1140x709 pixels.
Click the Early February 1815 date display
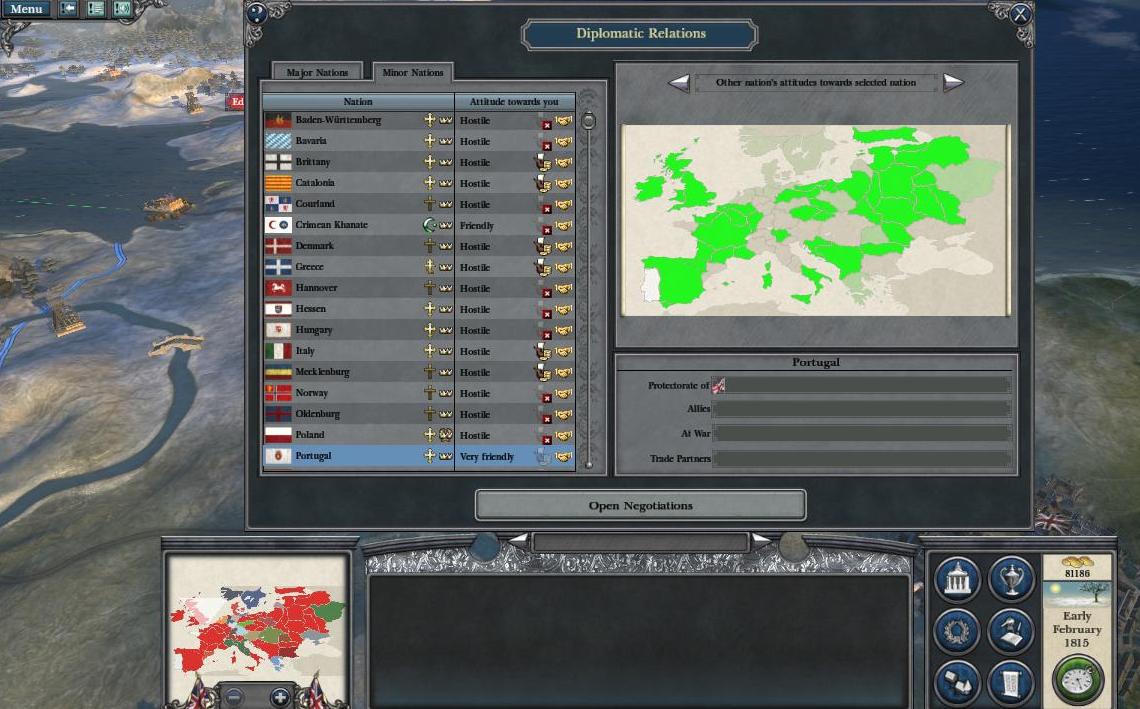[x=1077, y=629]
